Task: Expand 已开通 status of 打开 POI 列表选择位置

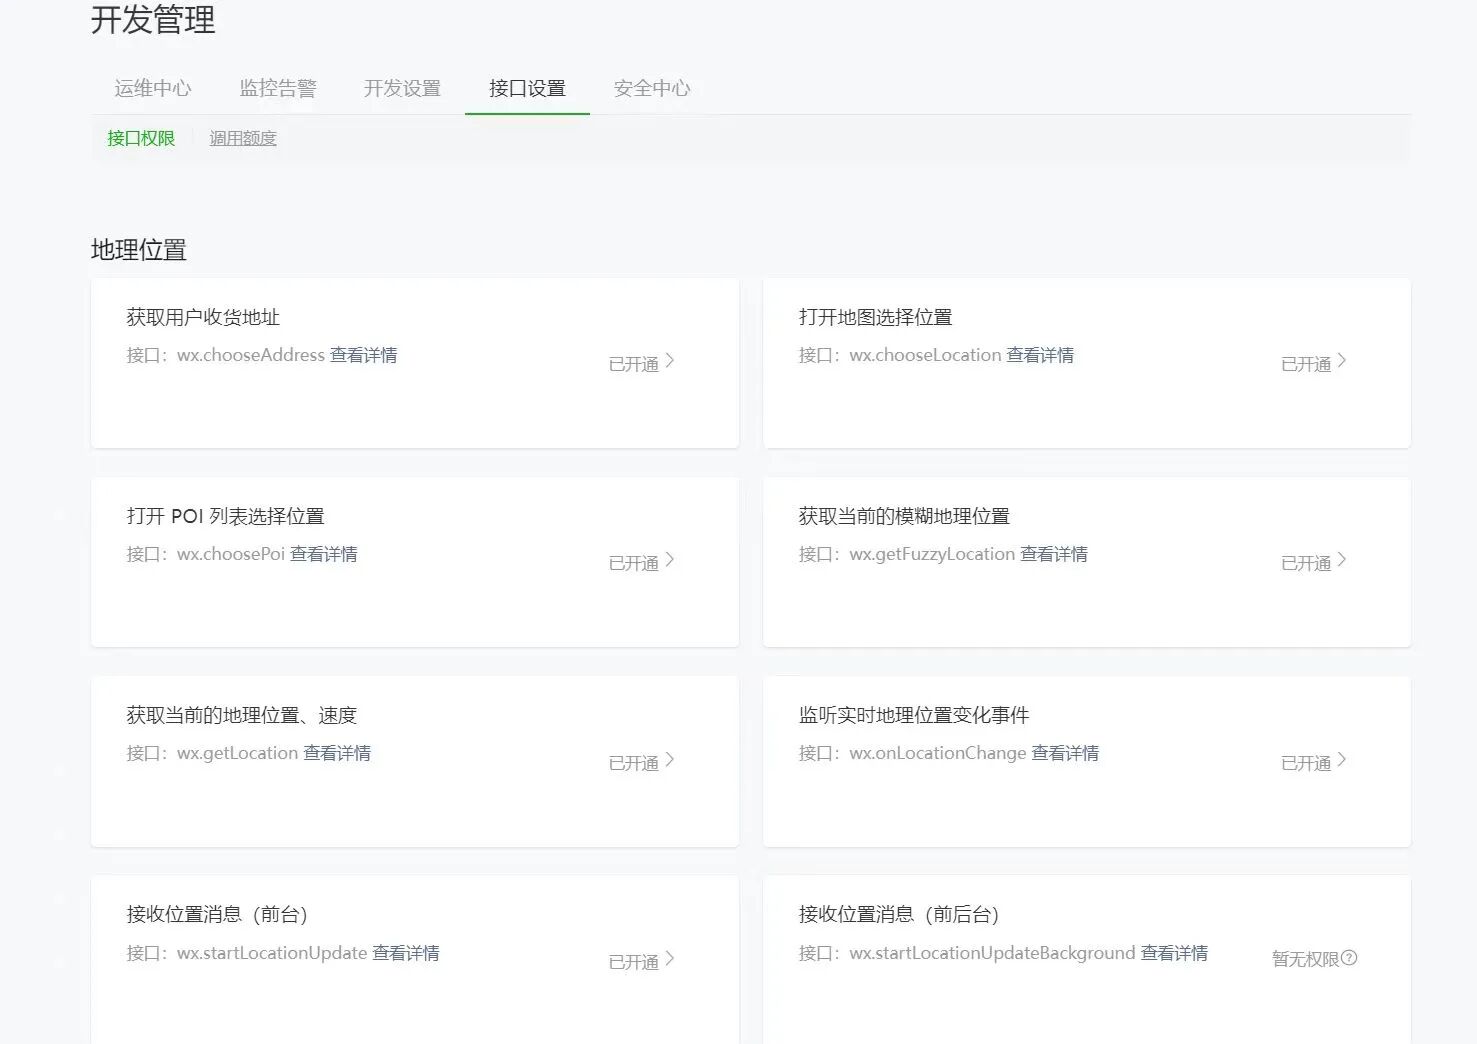Action: (642, 562)
